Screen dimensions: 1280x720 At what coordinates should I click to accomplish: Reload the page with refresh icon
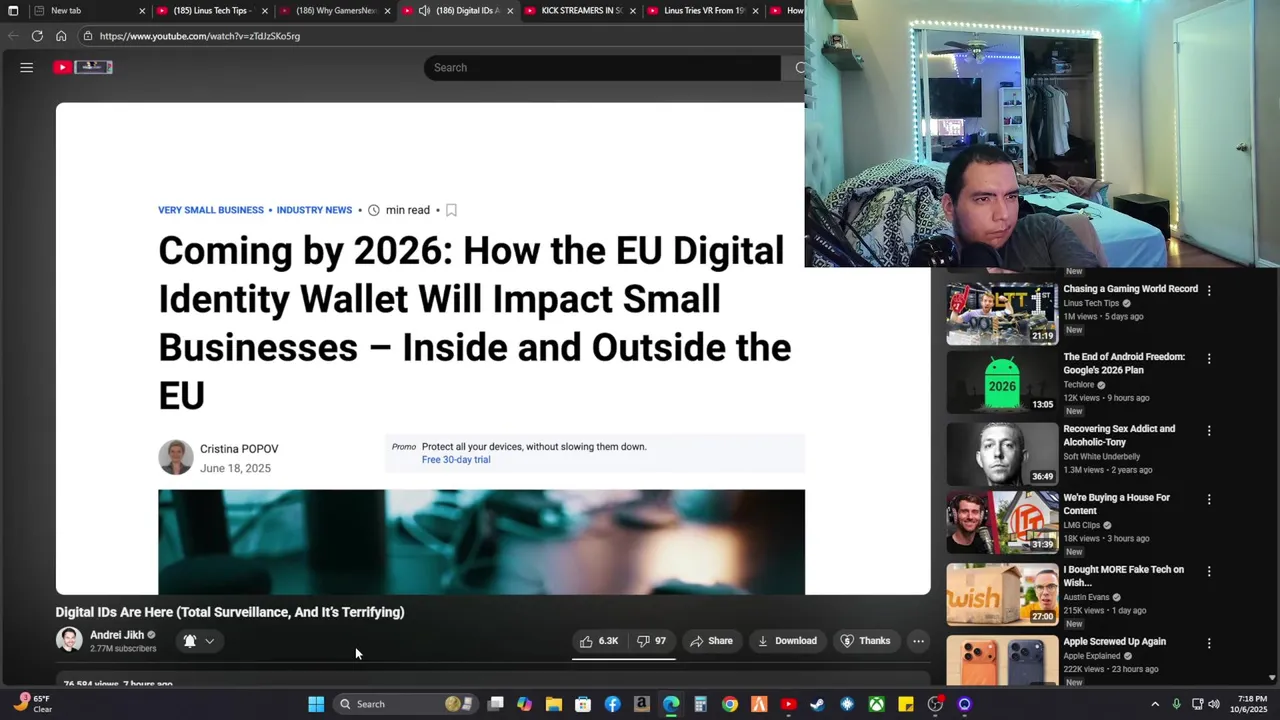tap(37, 36)
